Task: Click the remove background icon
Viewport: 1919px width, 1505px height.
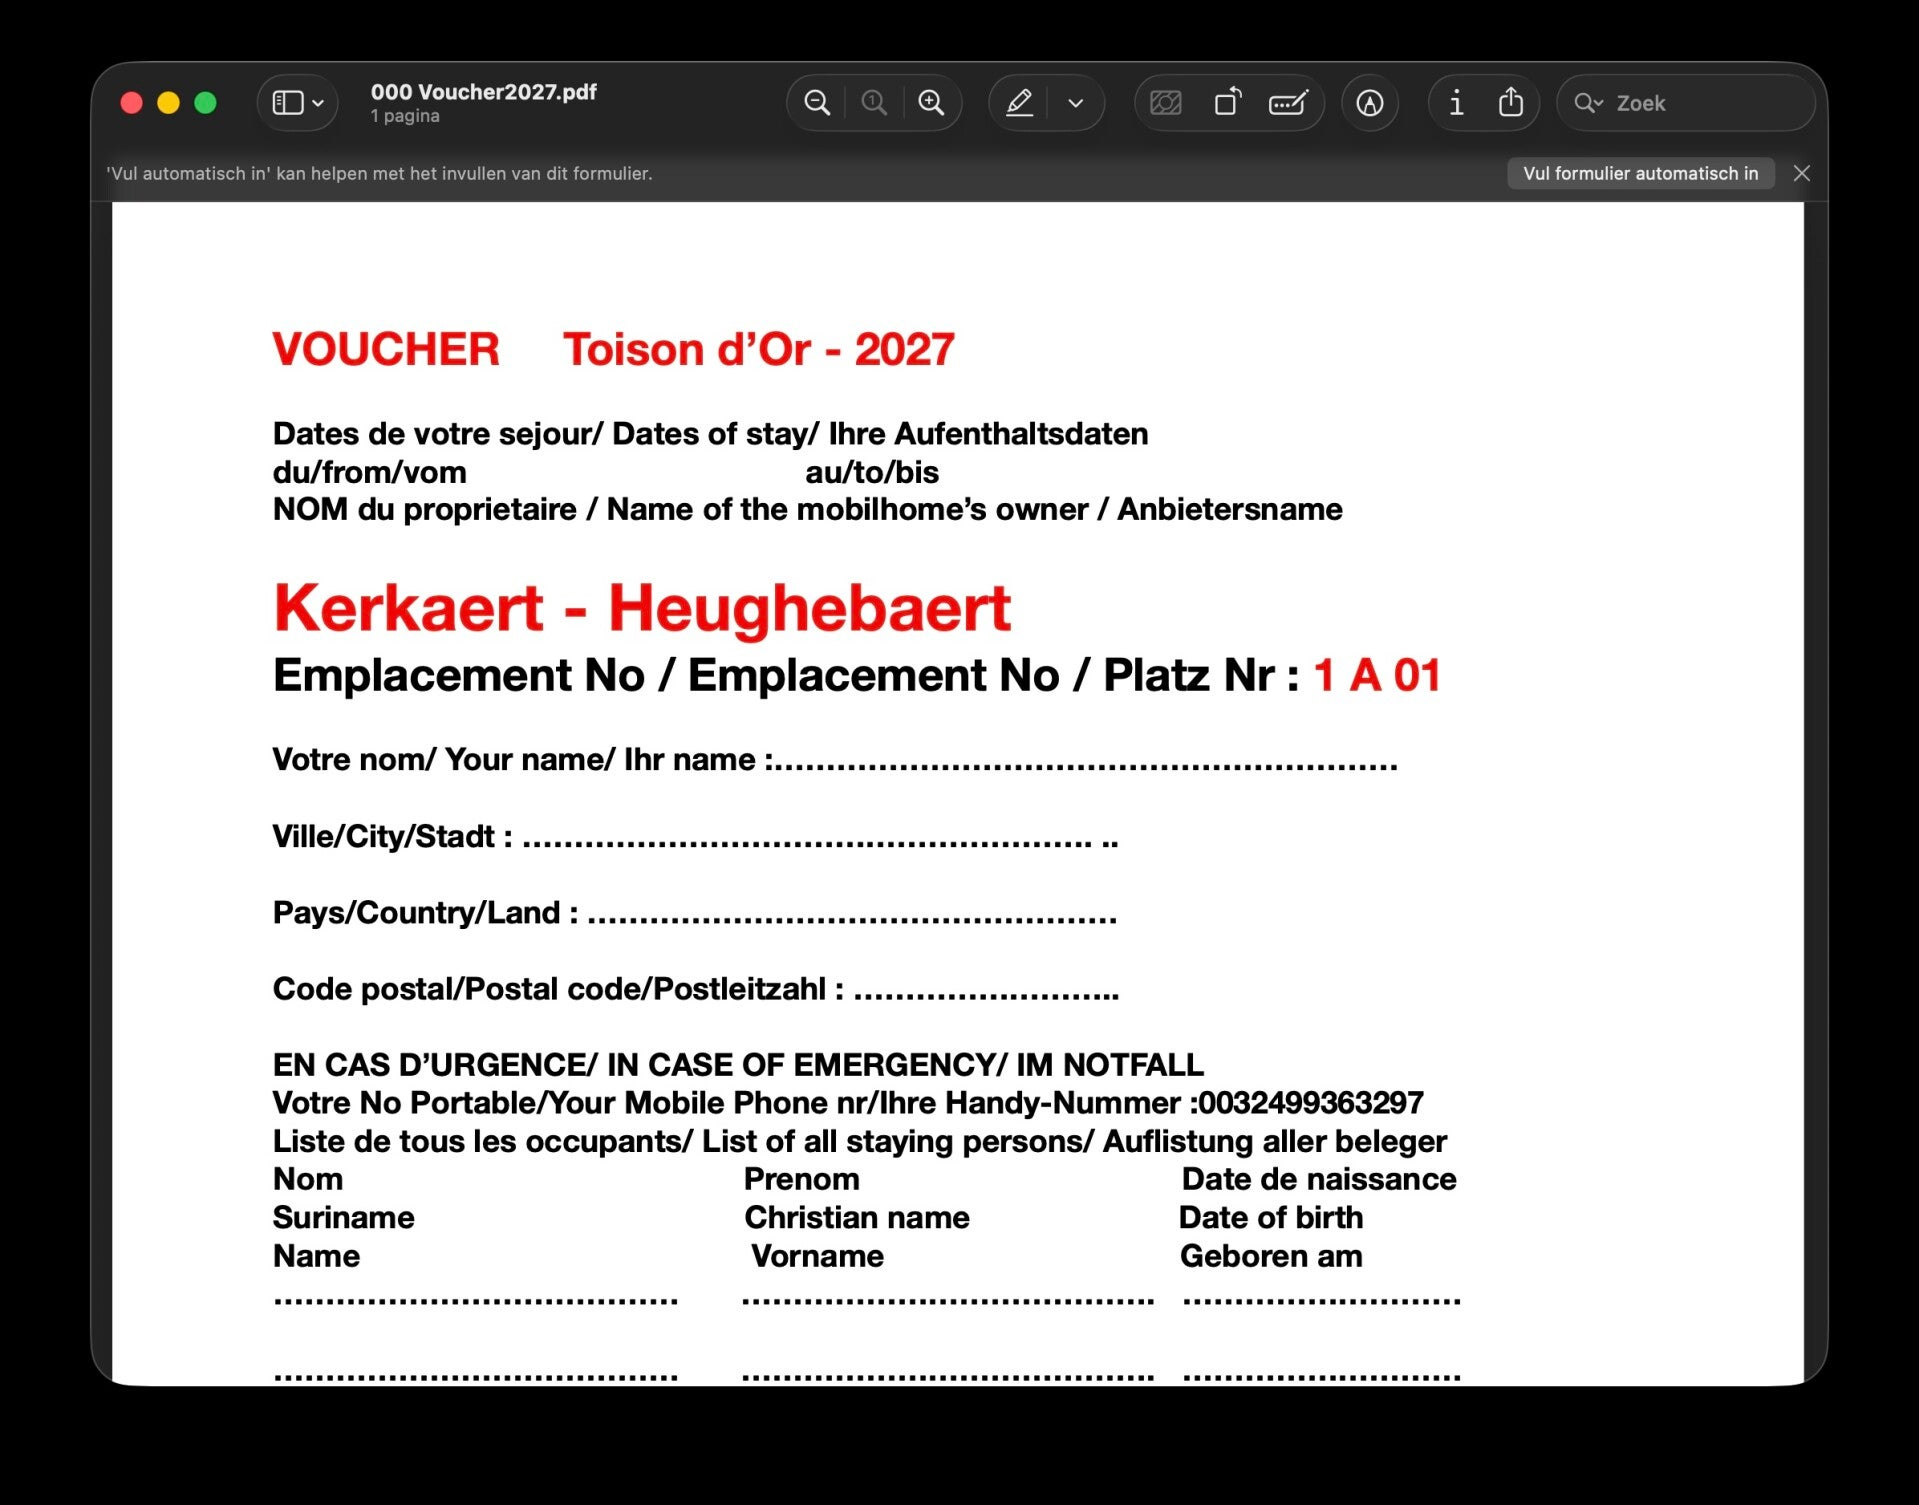Action: 1166,103
